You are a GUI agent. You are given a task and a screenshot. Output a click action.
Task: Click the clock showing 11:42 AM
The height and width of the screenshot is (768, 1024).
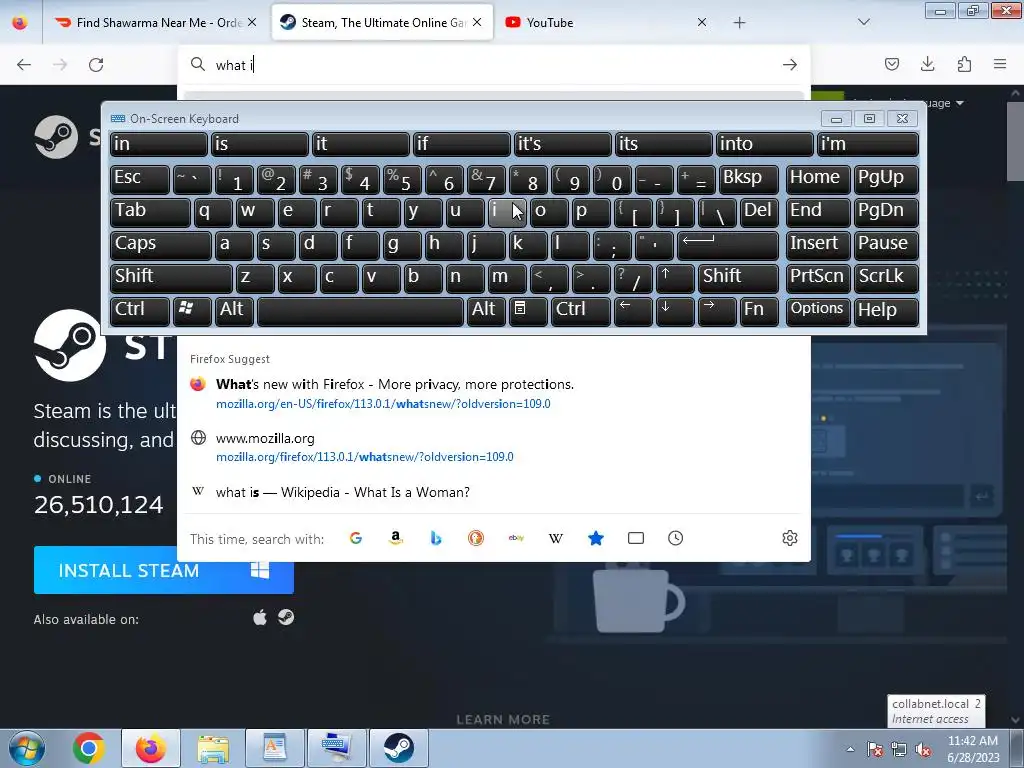click(x=973, y=741)
